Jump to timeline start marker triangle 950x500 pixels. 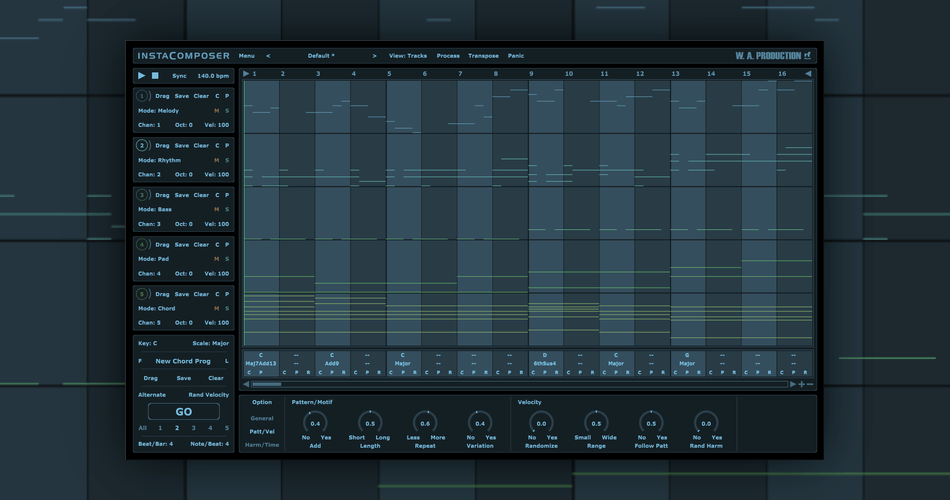coord(246,74)
